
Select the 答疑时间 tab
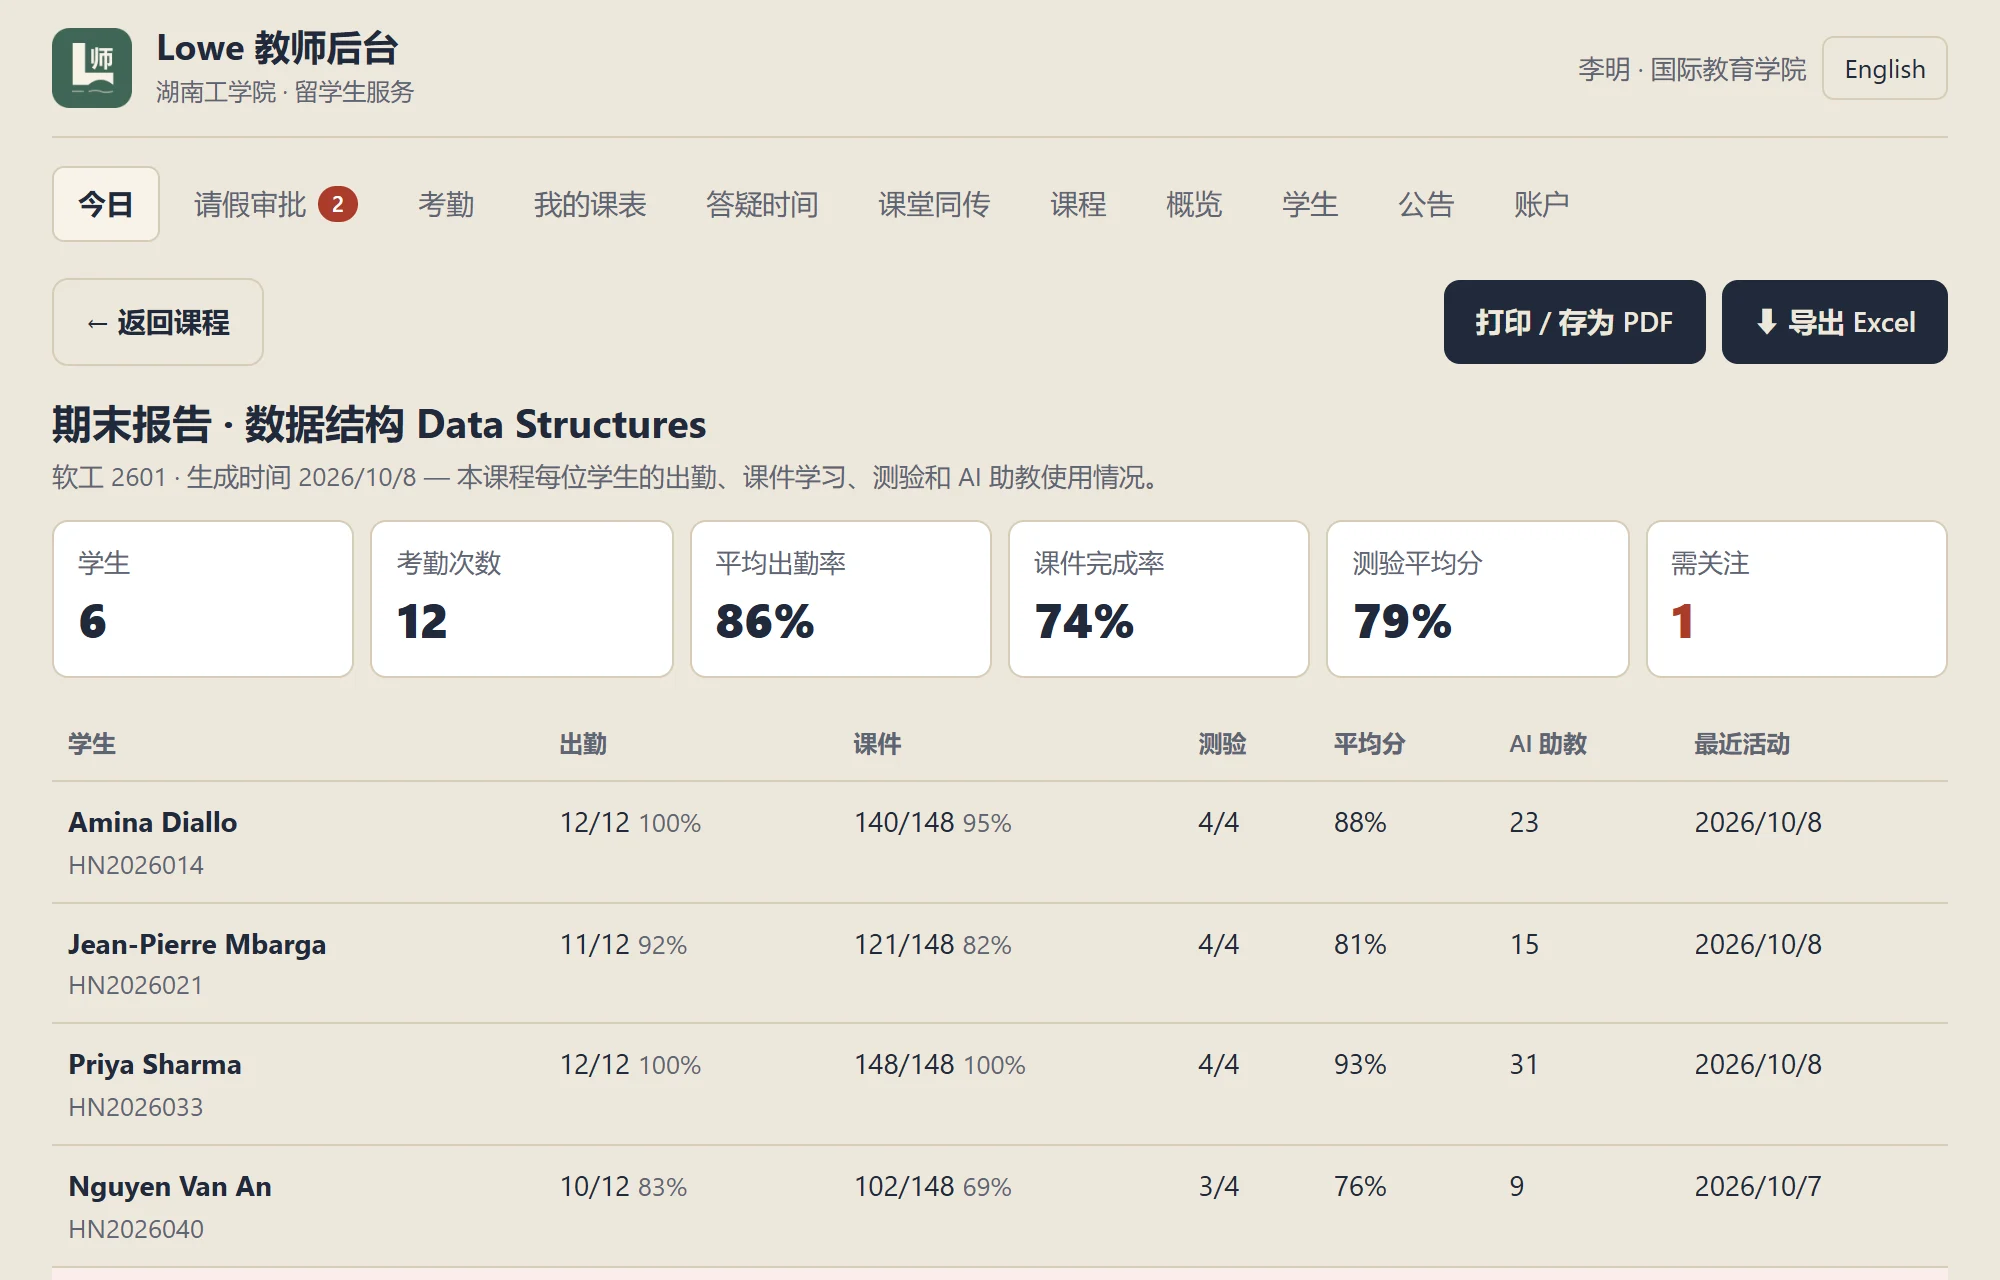point(762,204)
